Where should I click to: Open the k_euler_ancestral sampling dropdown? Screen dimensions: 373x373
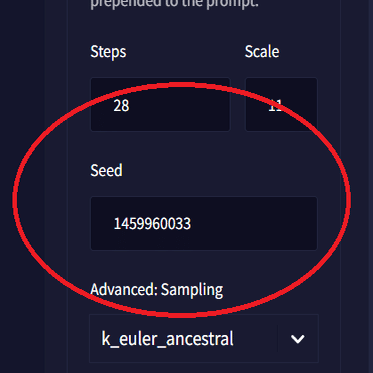(204, 338)
